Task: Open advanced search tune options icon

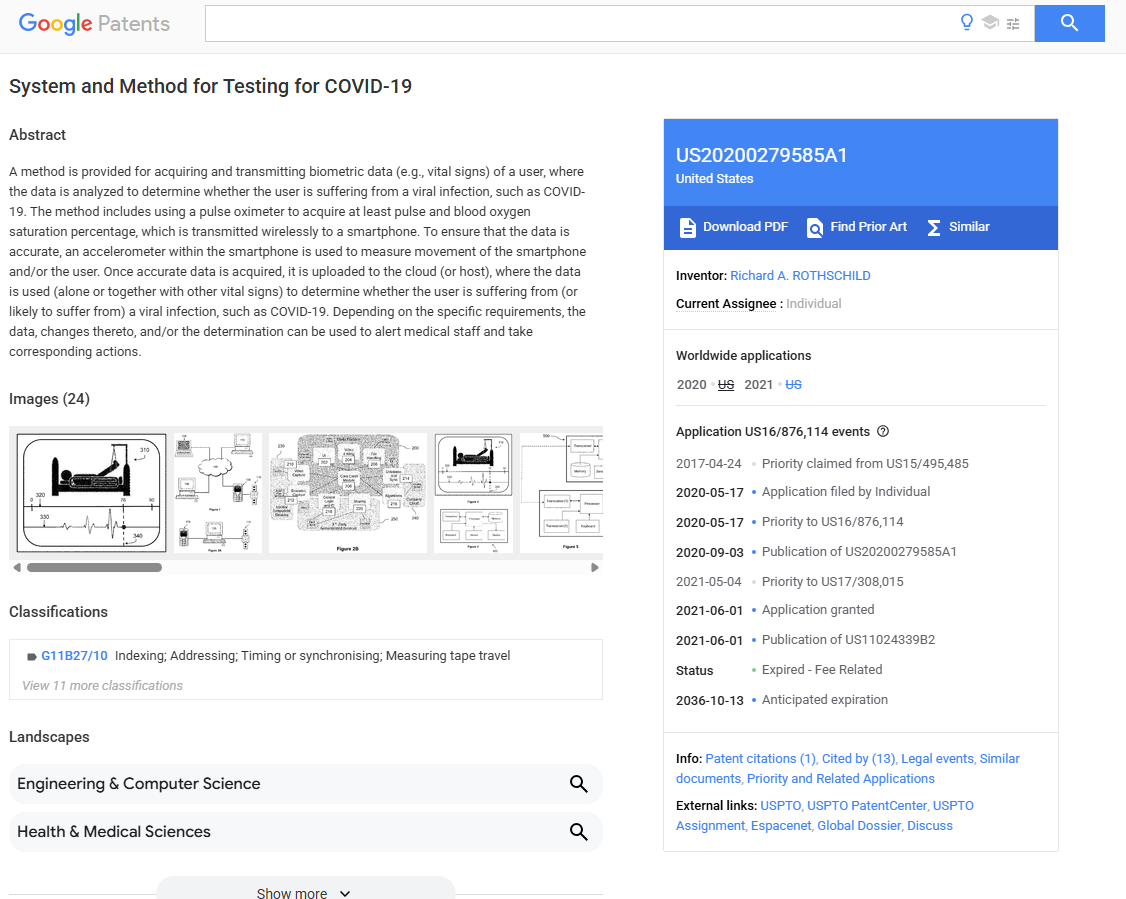Action: click(1013, 23)
